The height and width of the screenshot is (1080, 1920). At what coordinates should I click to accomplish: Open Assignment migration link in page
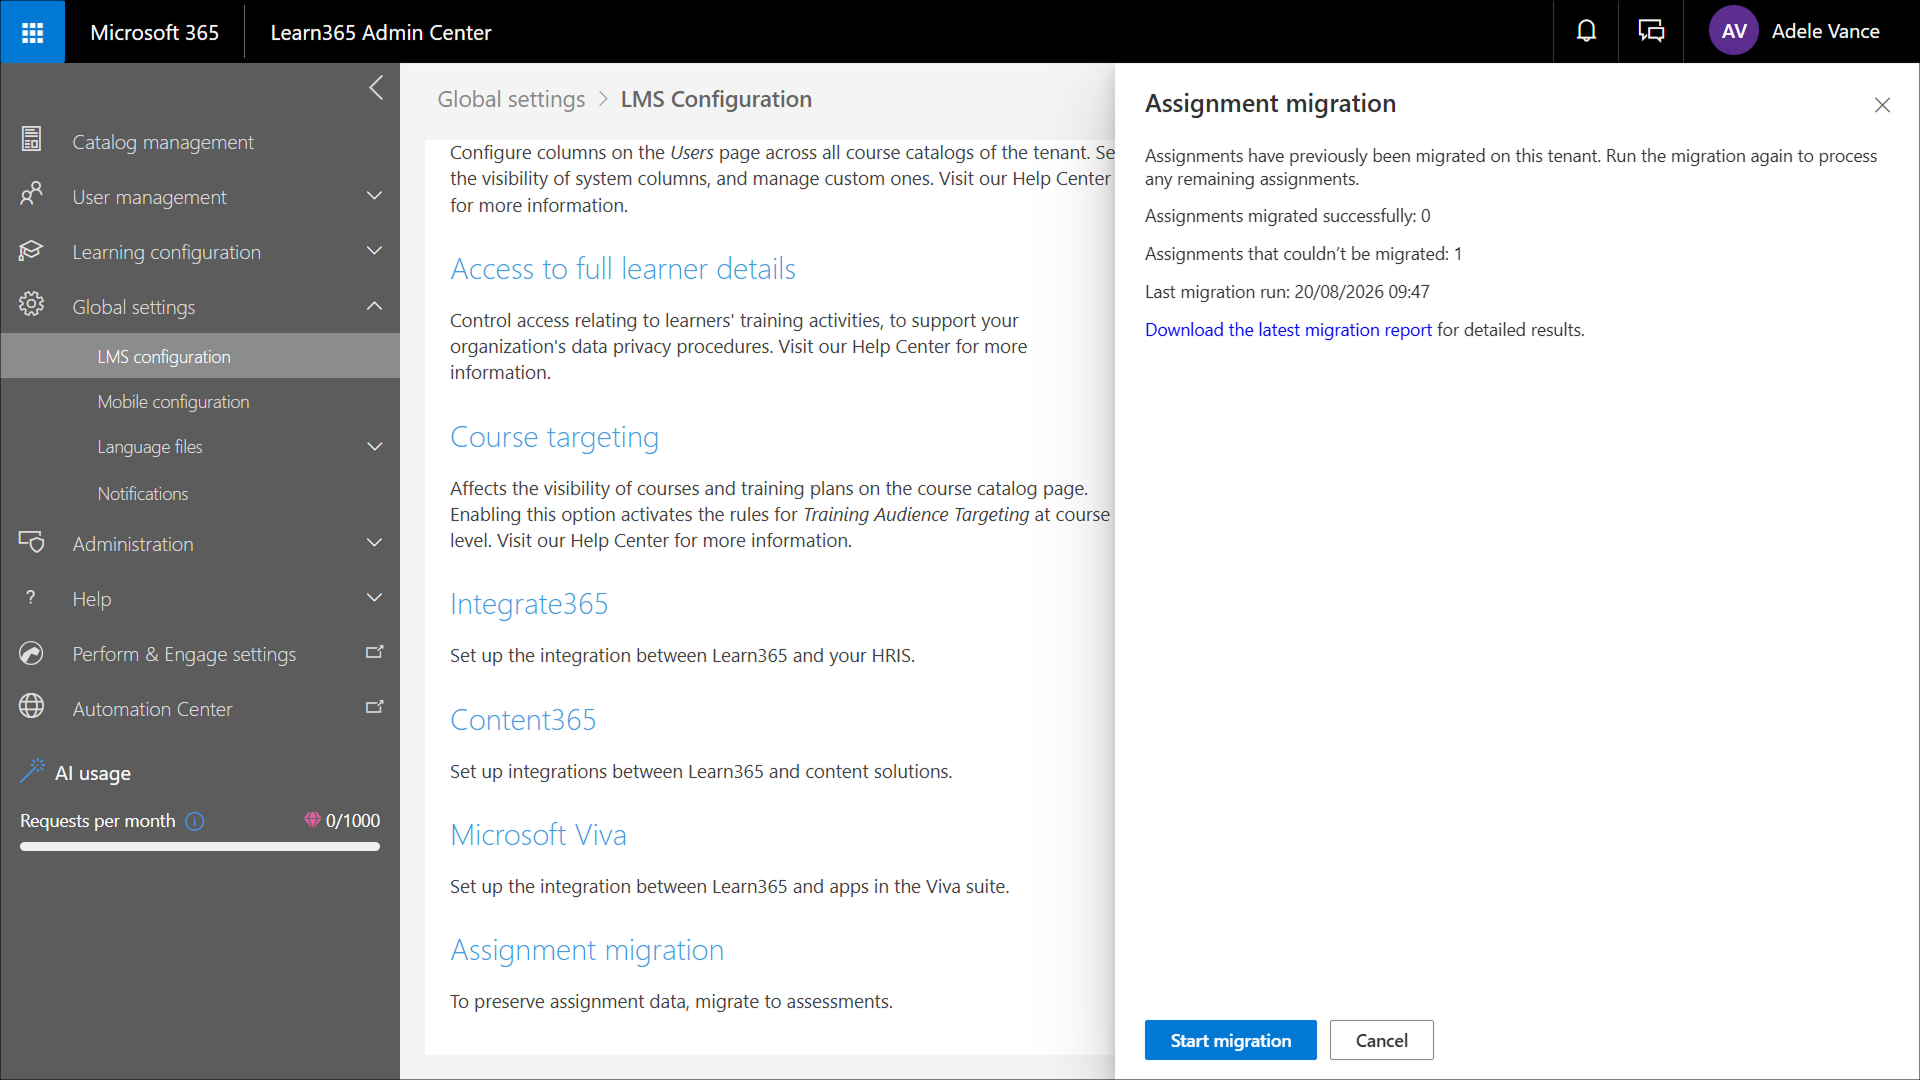(x=587, y=950)
